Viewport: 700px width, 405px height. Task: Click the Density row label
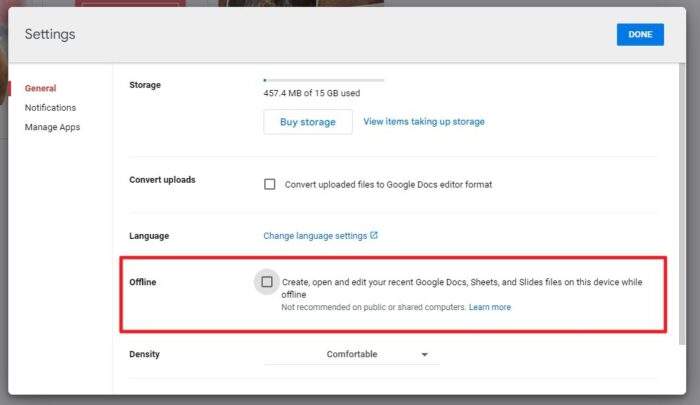[x=144, y=354]
